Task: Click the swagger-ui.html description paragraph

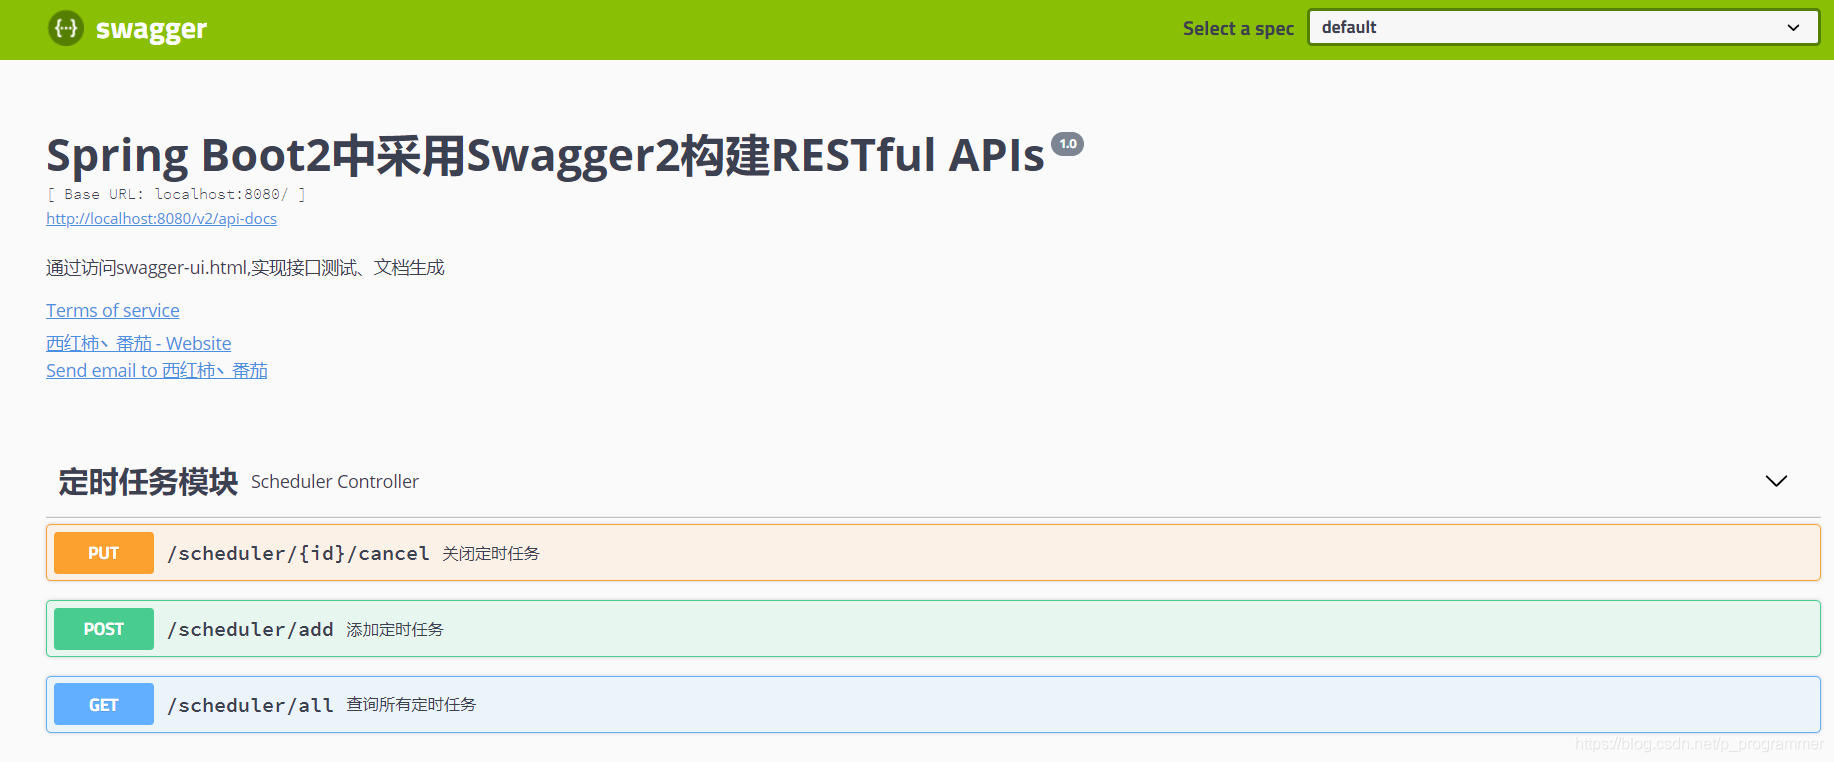Action: (245, 268)
